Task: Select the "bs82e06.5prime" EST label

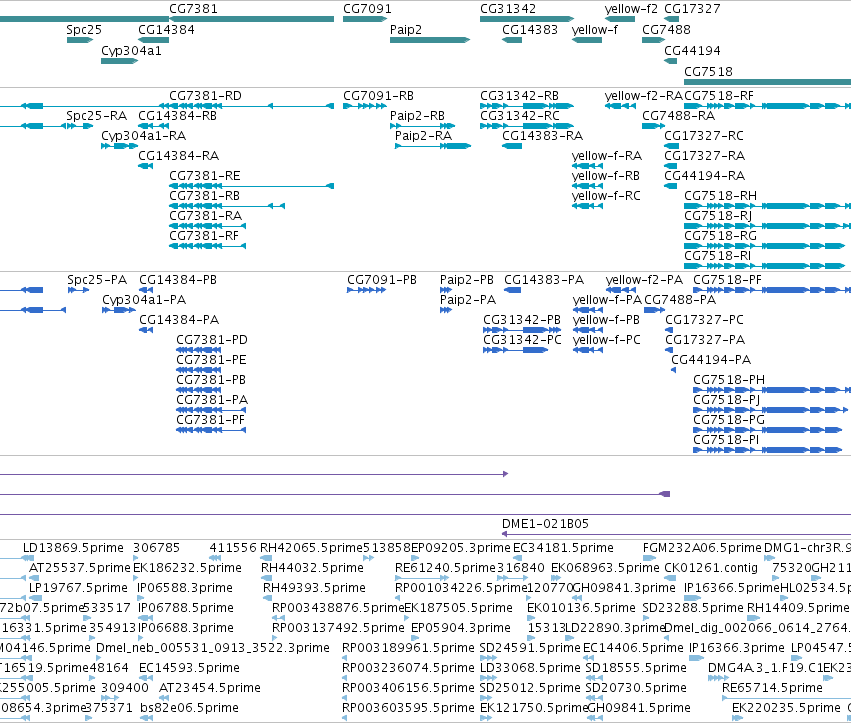Action: pos(189,708)
